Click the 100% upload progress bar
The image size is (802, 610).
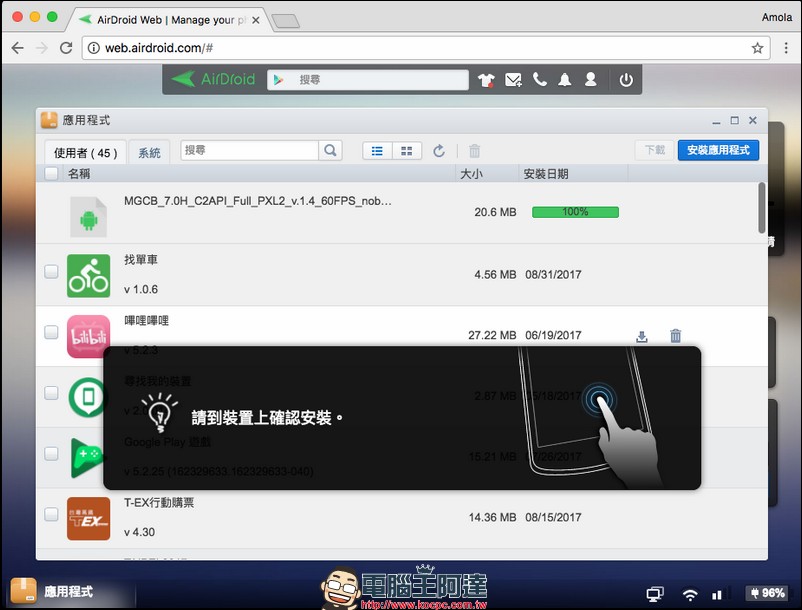pos(575,212)
